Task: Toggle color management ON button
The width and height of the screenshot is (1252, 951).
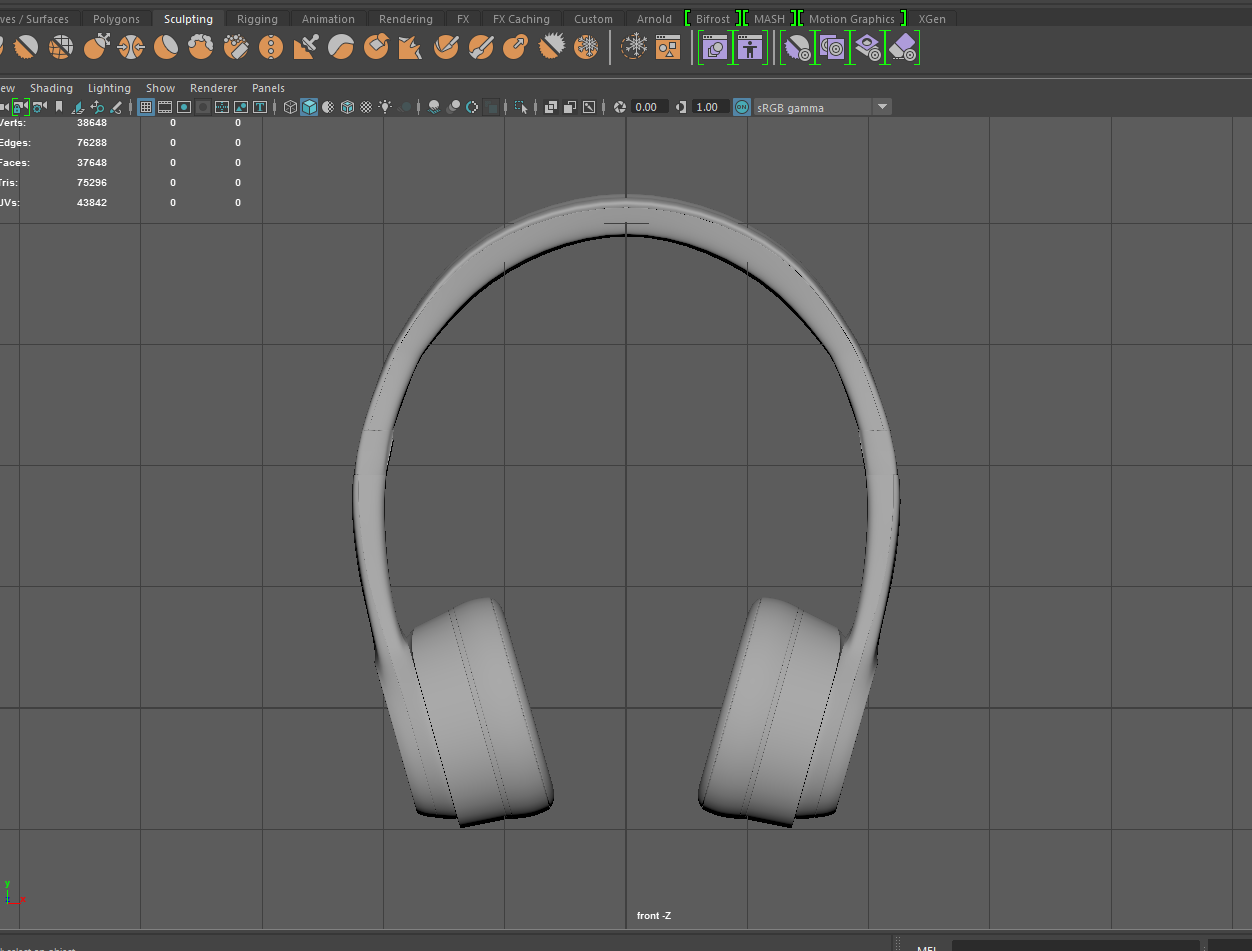Action: [741, 107]
